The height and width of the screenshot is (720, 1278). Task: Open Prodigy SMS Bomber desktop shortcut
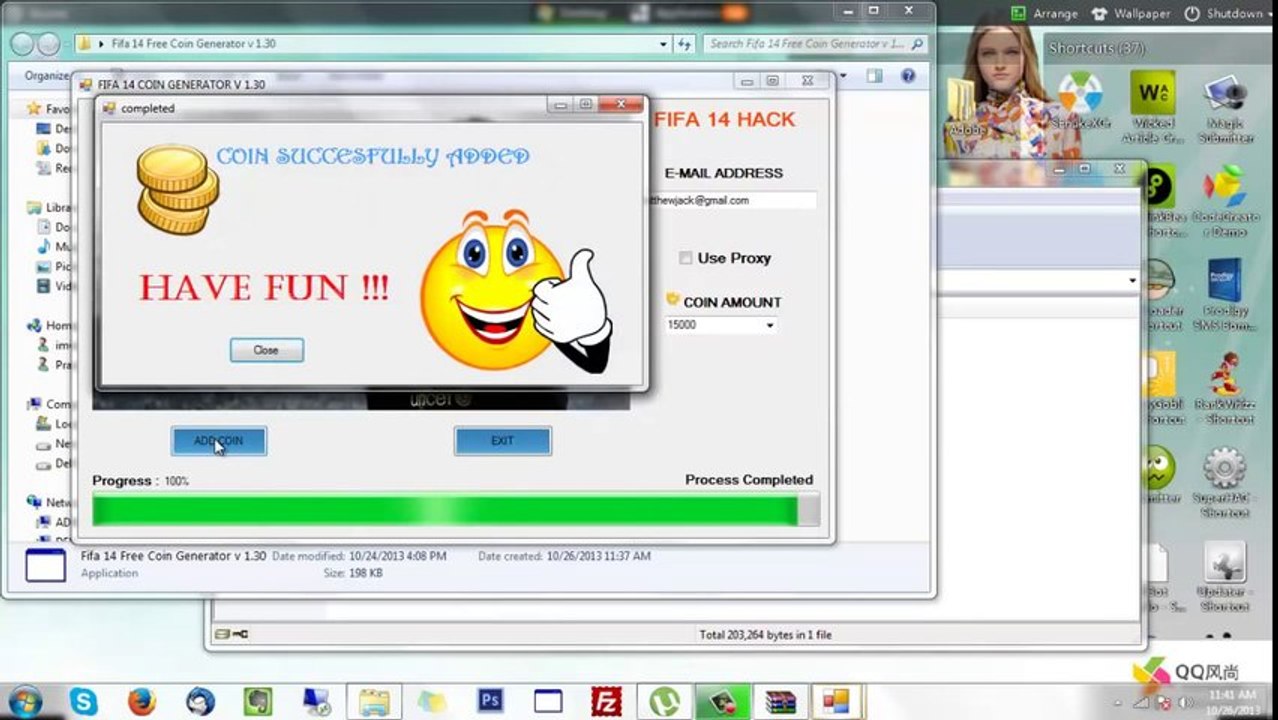tap(1225, 294)
